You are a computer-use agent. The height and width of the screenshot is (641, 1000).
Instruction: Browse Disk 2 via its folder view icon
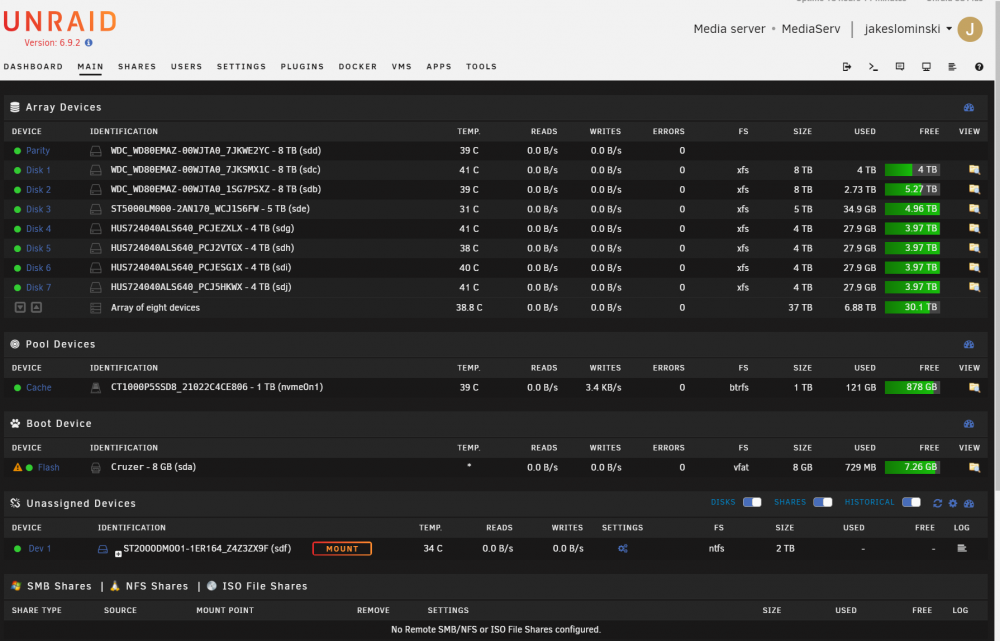pyautogui.click(x=974, y=189)
